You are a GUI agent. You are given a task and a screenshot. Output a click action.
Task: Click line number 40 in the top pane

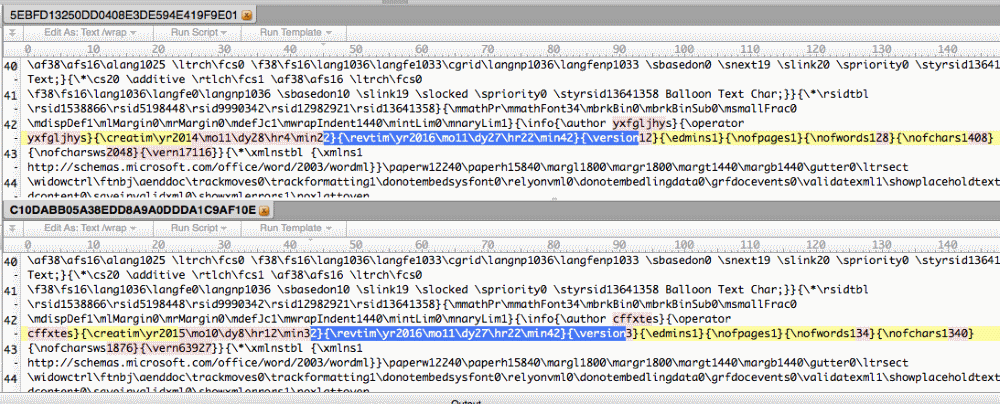[x=12, y=65]
